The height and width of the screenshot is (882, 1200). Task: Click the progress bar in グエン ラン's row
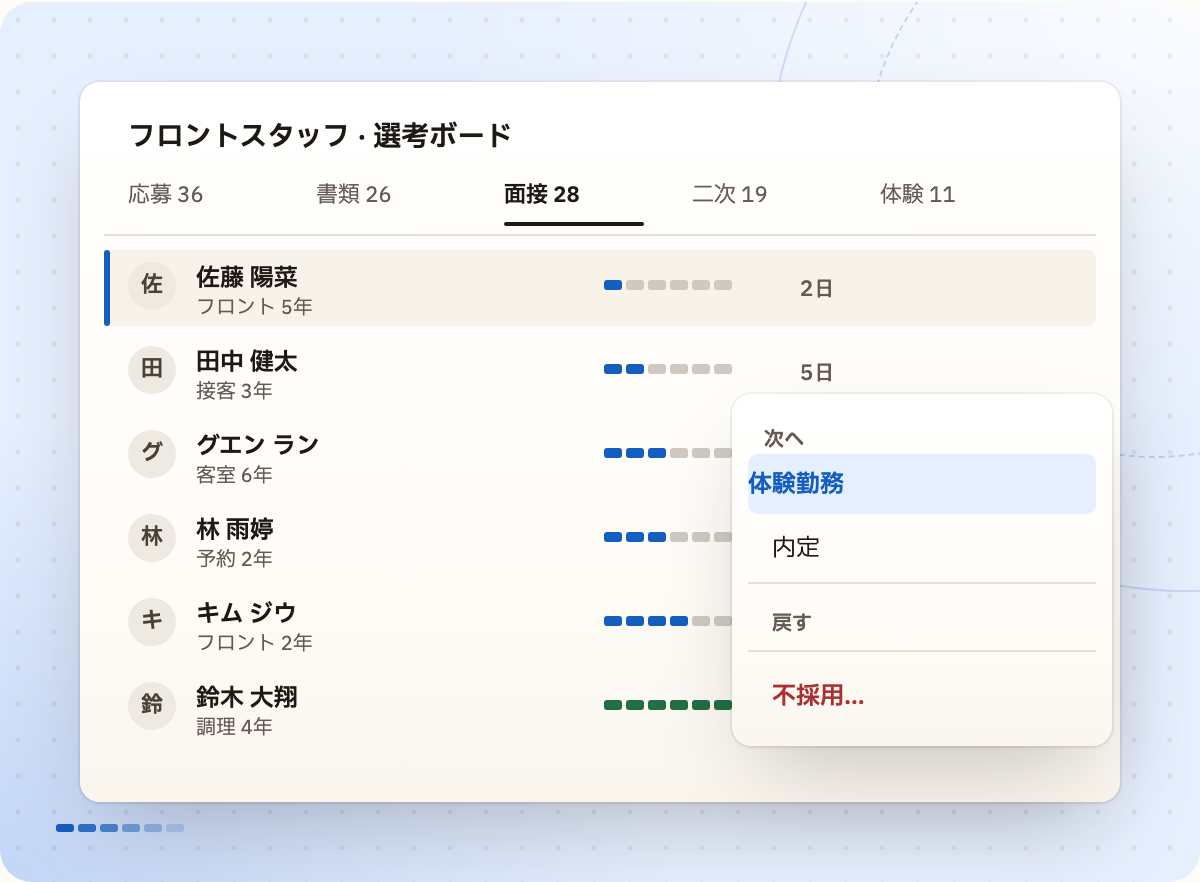point(668,453)
